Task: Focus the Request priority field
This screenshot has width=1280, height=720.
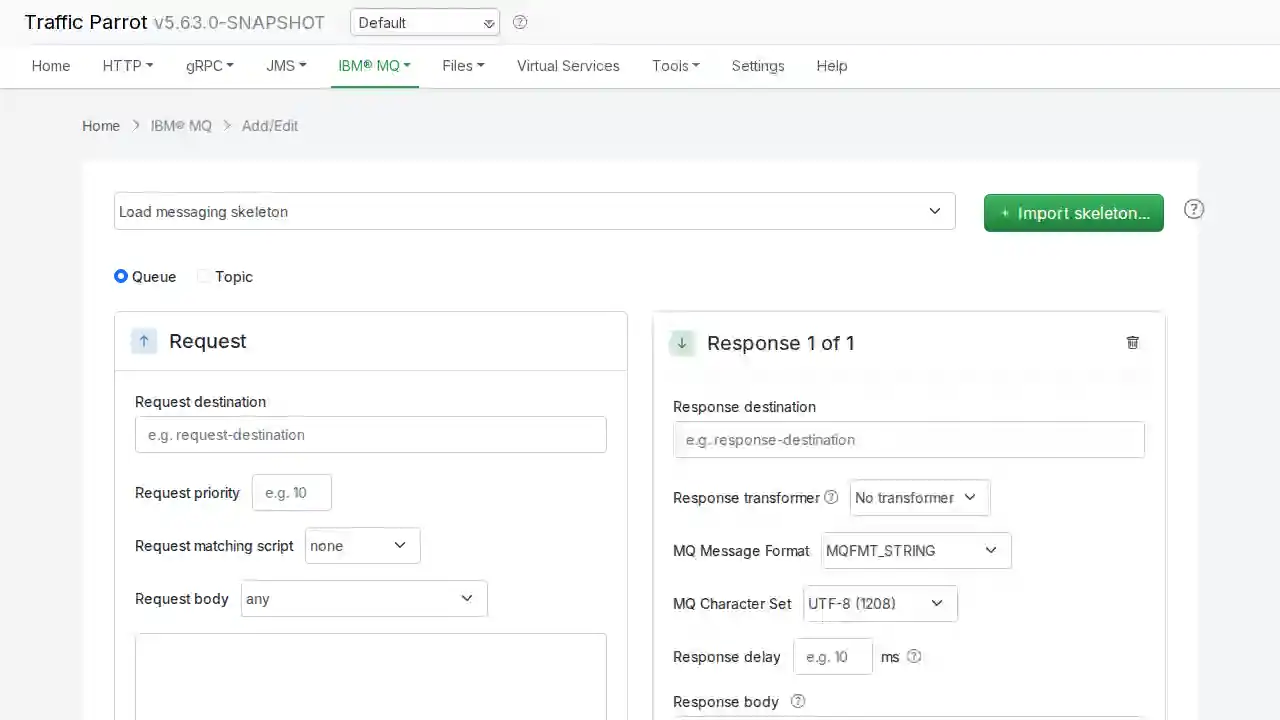Action: [x=292, y=492]
